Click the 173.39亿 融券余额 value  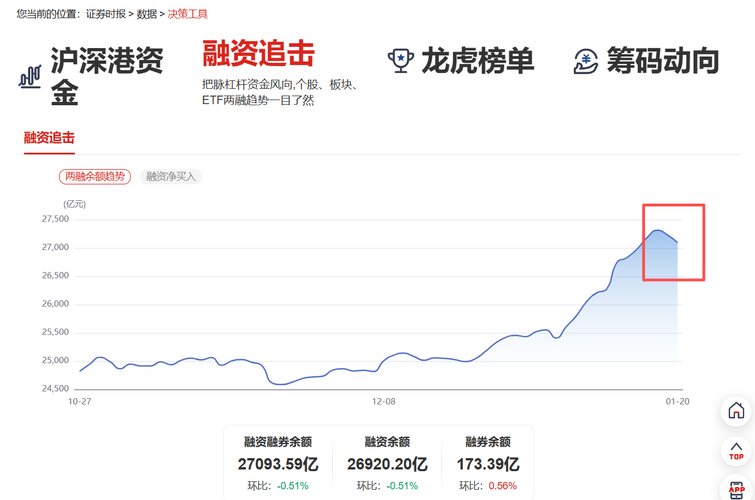[x=488, y=464]
